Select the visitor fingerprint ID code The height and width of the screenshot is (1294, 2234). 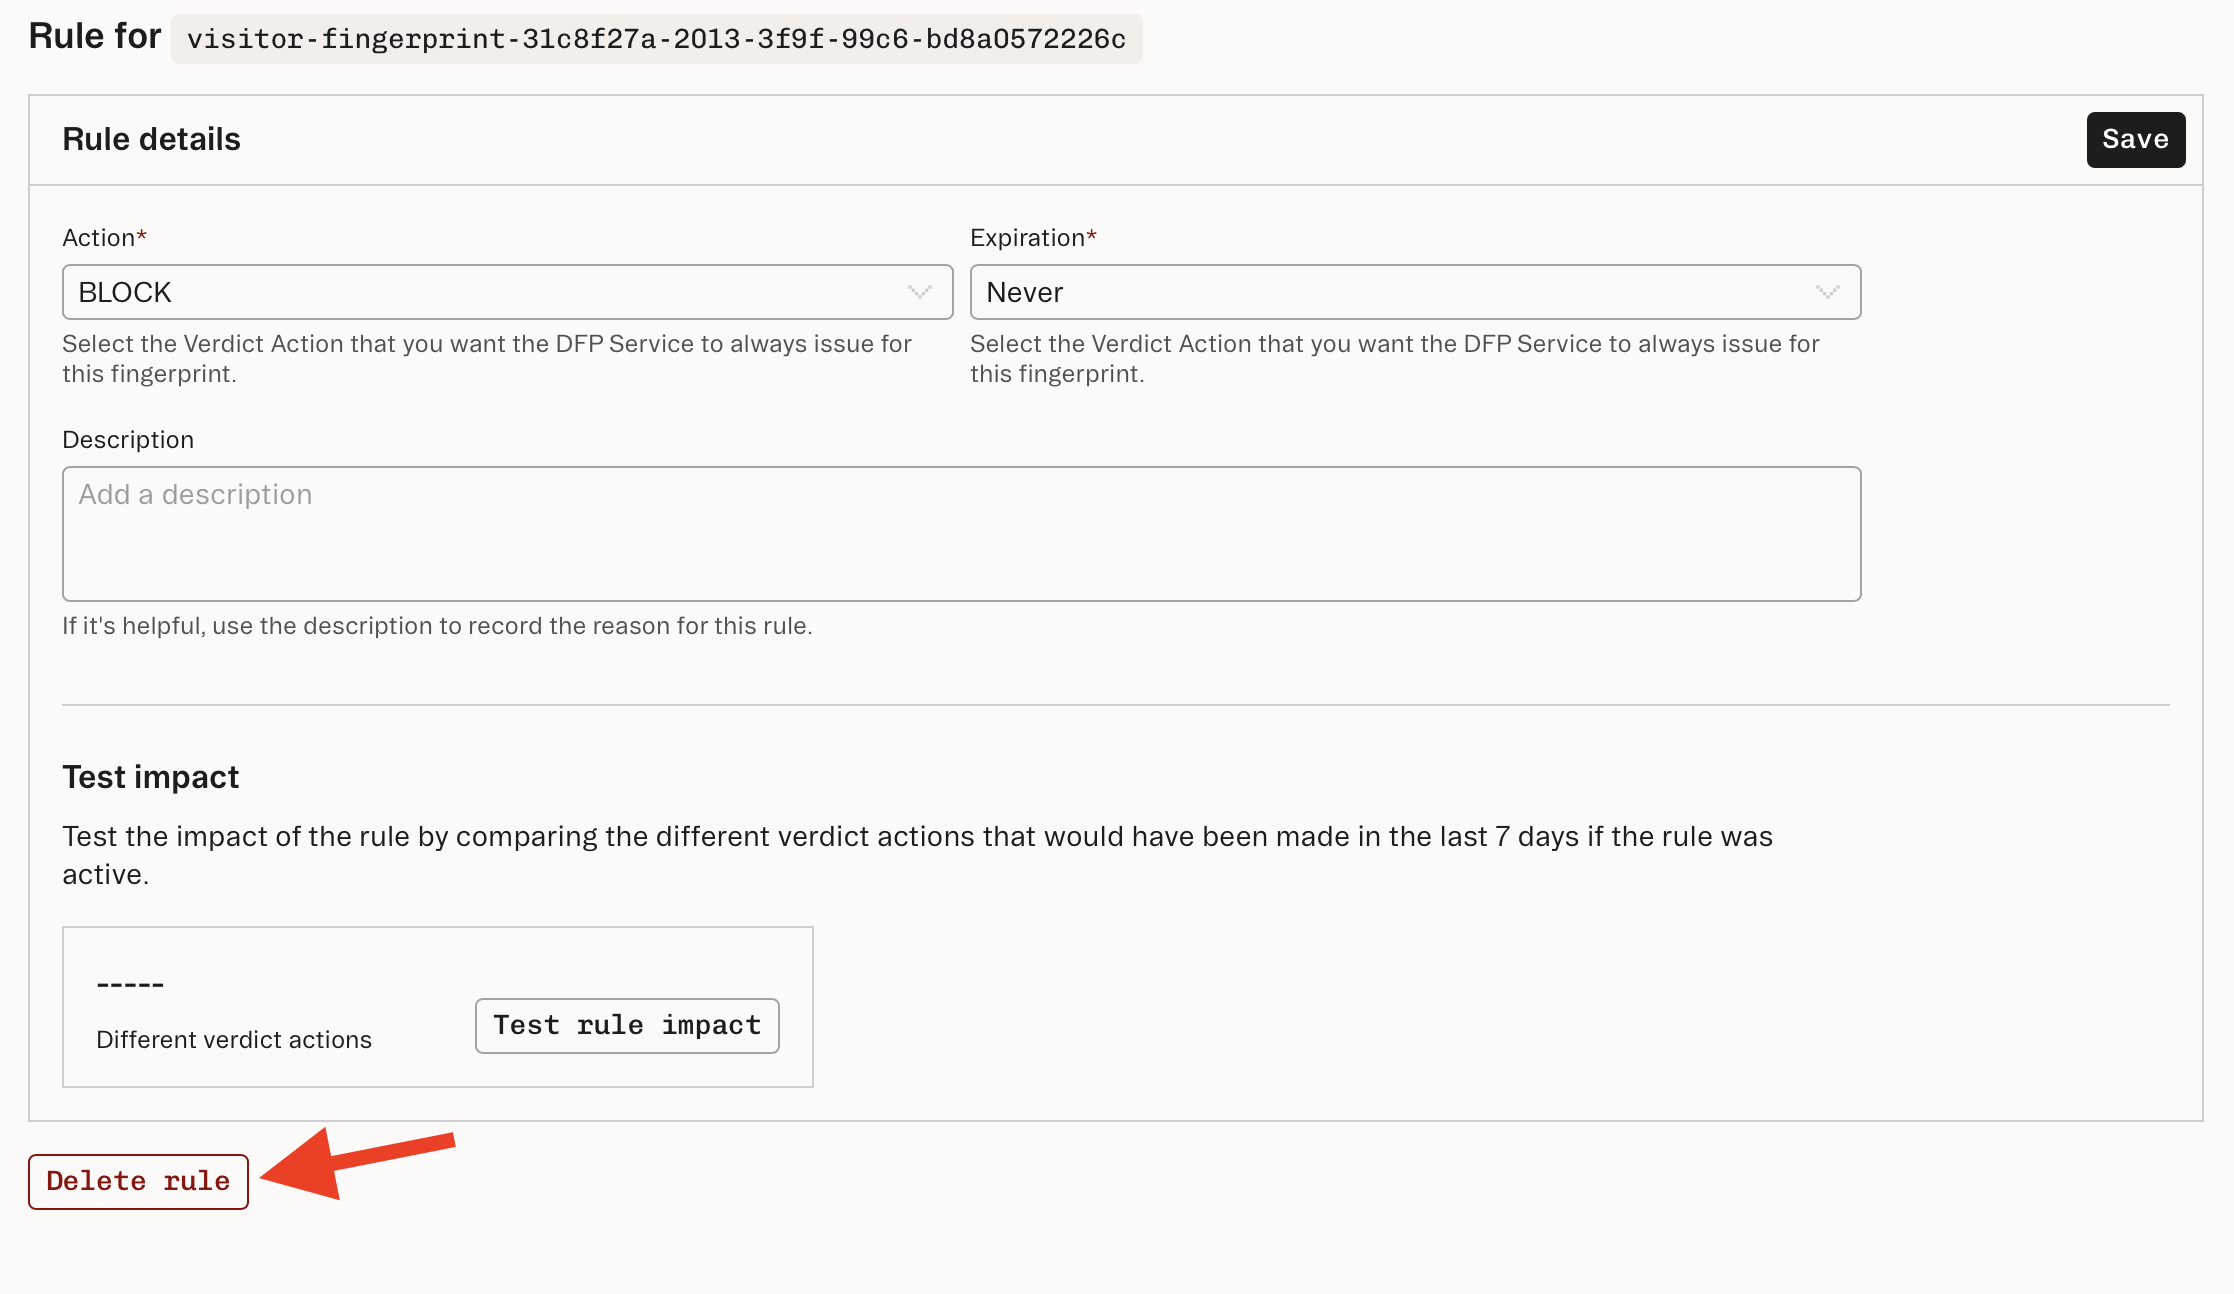click(657, 40)
